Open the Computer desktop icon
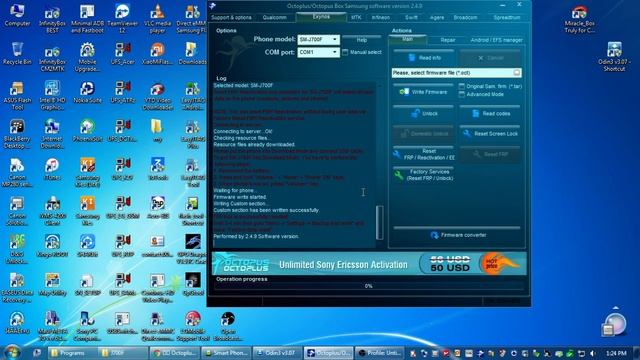 [17, 16]
